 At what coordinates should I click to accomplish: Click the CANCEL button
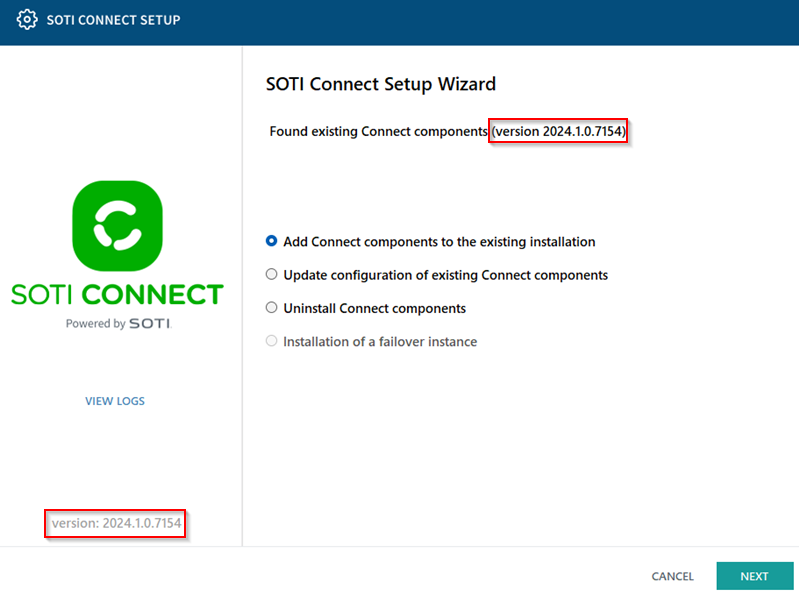(x=673, y=576)
